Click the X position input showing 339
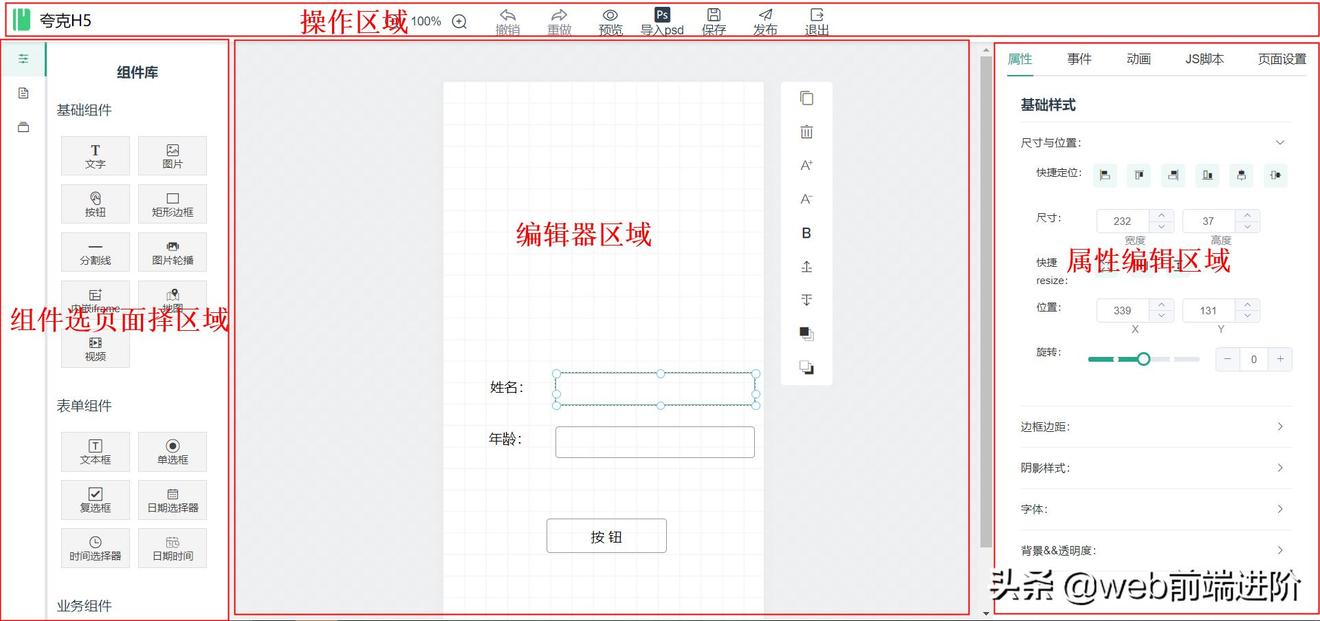The height and width of the screenshot is (621, 1320). coord(1122,310)
